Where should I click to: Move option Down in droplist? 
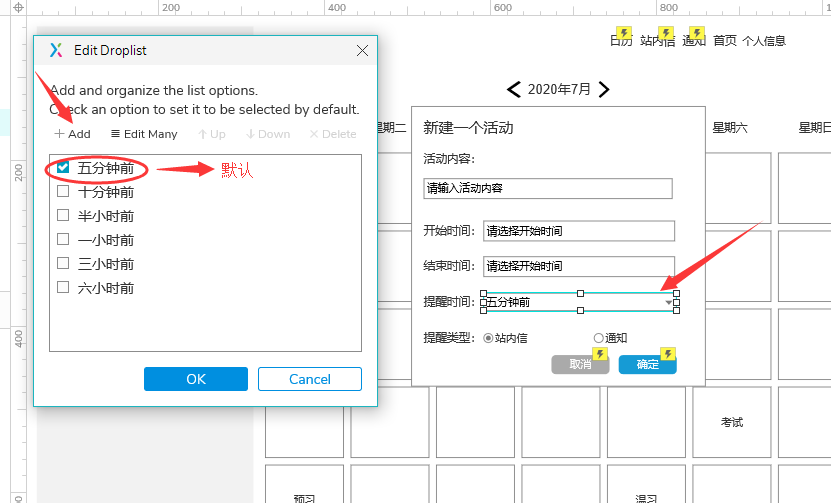point(268,134)
